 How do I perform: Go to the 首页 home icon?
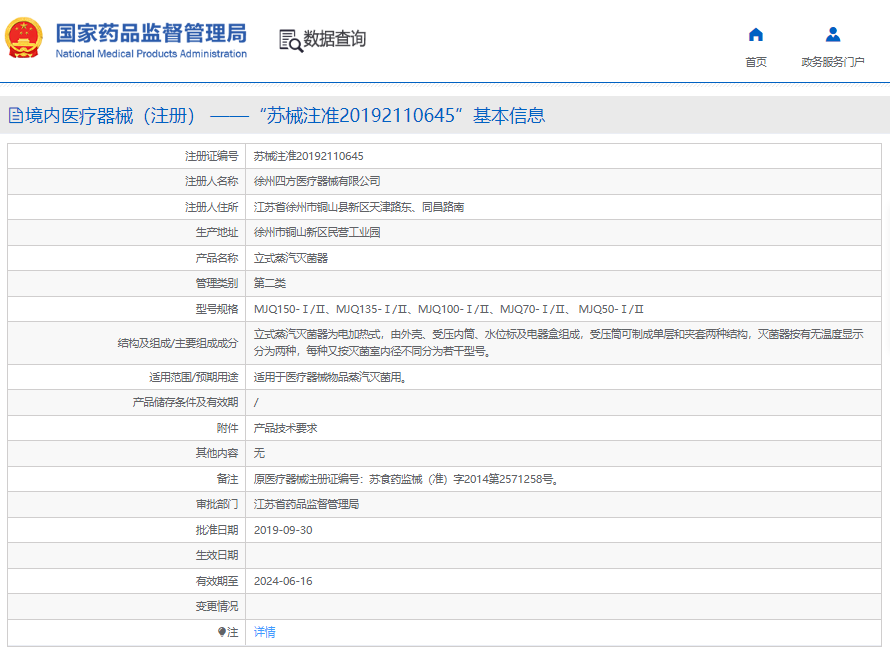pos(755,35)
